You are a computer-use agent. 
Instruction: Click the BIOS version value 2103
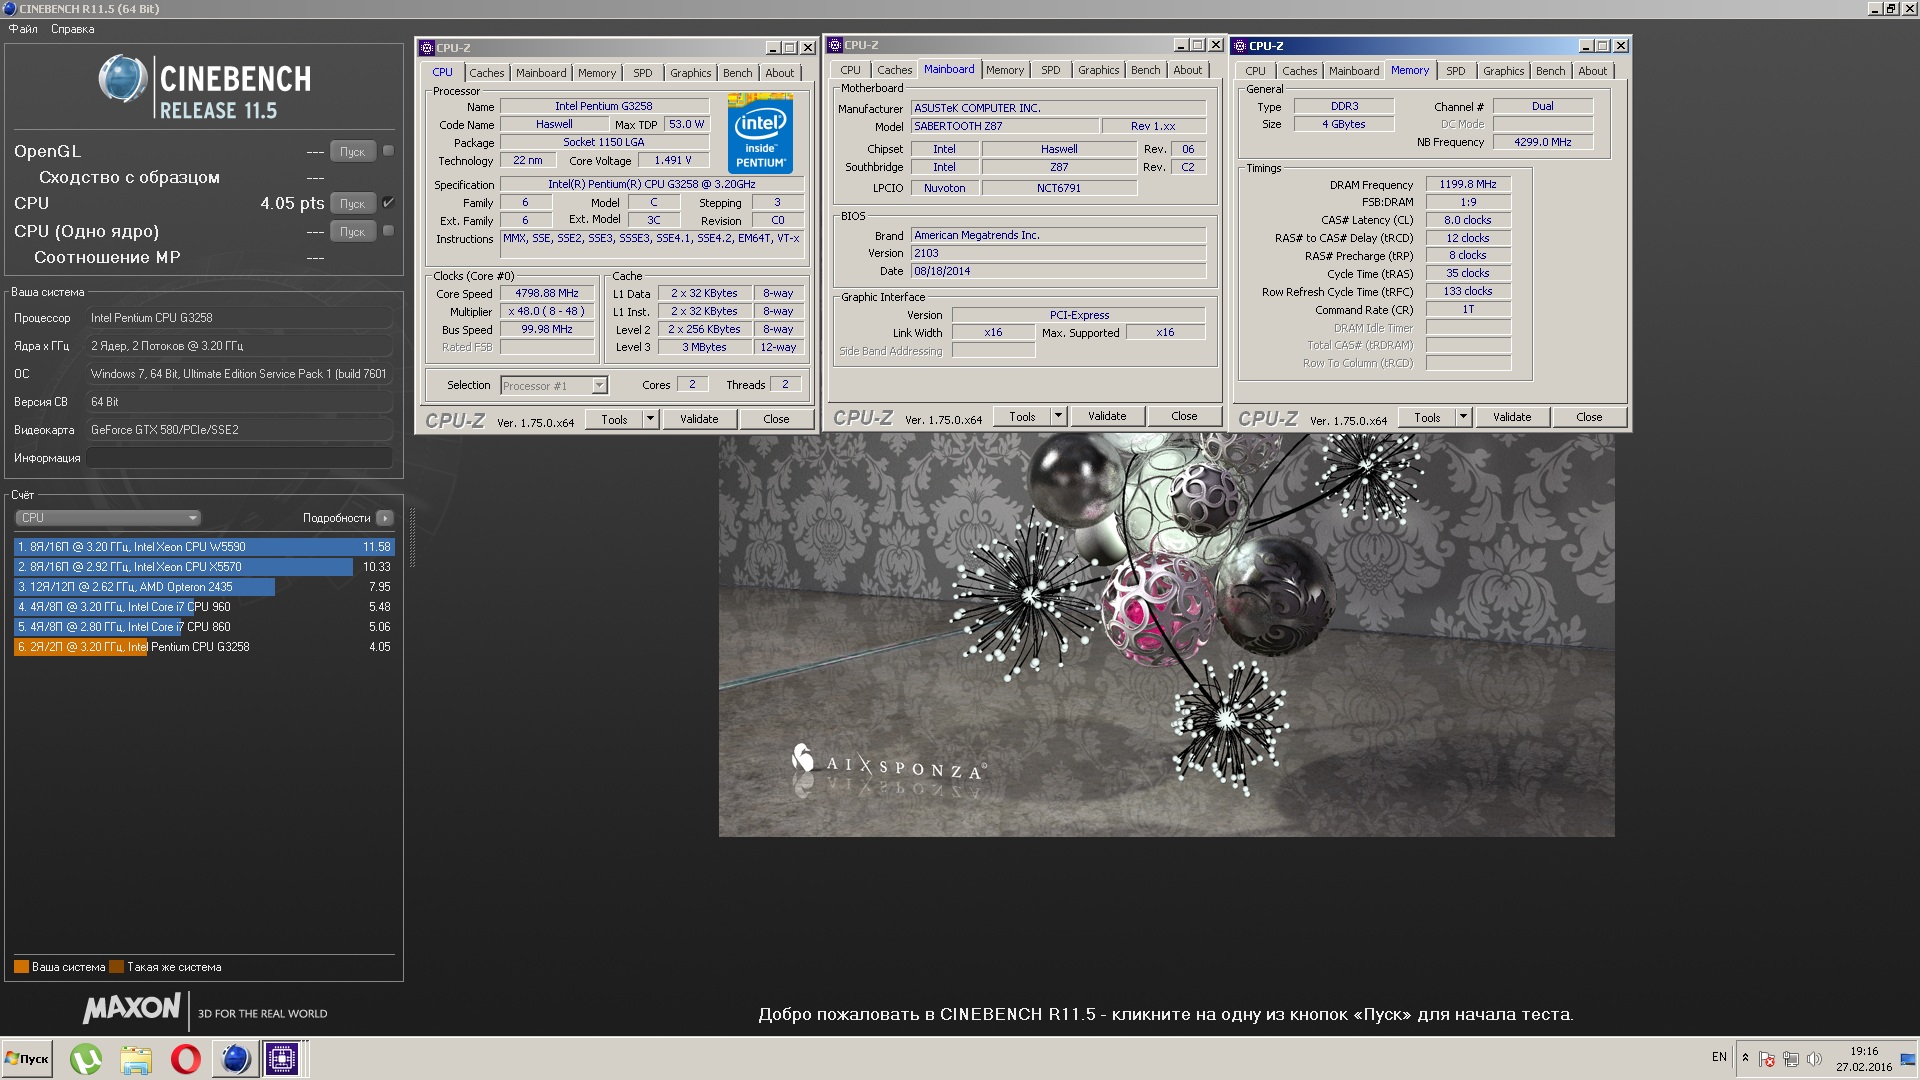pos(1058,253)
